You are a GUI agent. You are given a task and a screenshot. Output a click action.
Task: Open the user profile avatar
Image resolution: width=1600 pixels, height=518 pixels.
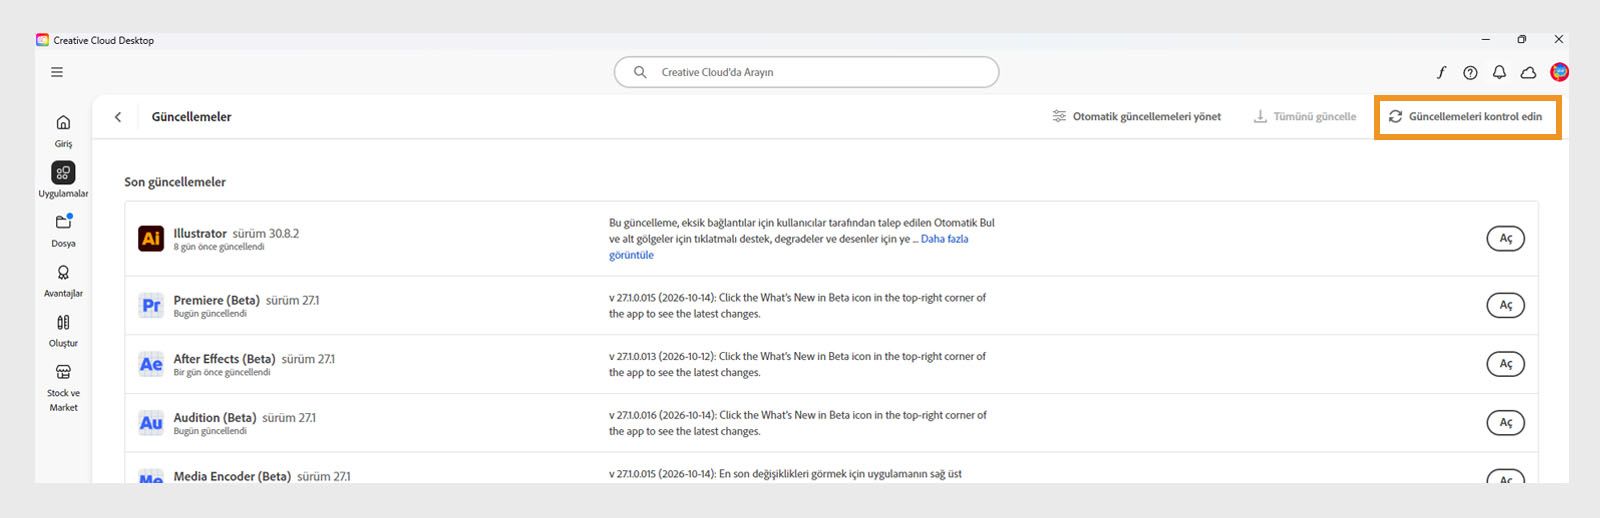click(1559, 72)
